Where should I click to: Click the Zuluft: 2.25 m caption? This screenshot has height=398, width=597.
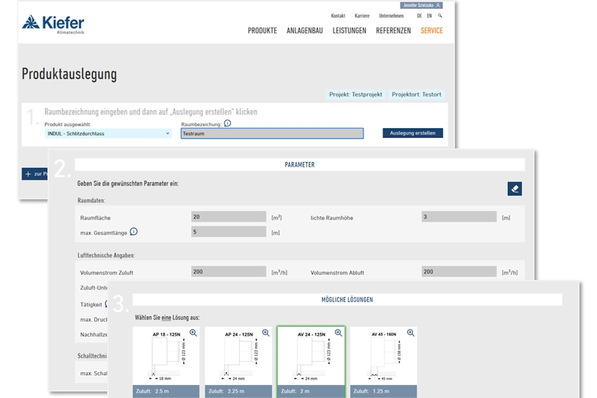pyautogui.click(x=238, y=391)
